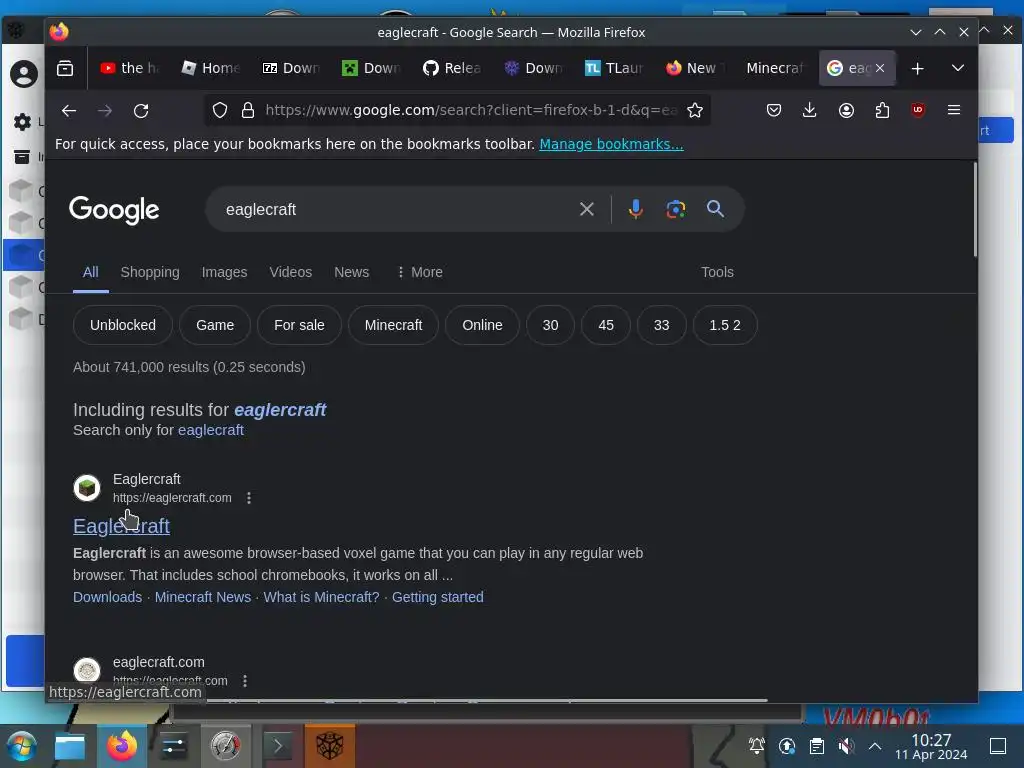Search by image with Google Lens
Image resolution: width=1024 pixels, height=768 pixels.
pyautogui.click(x=675, y=209)
